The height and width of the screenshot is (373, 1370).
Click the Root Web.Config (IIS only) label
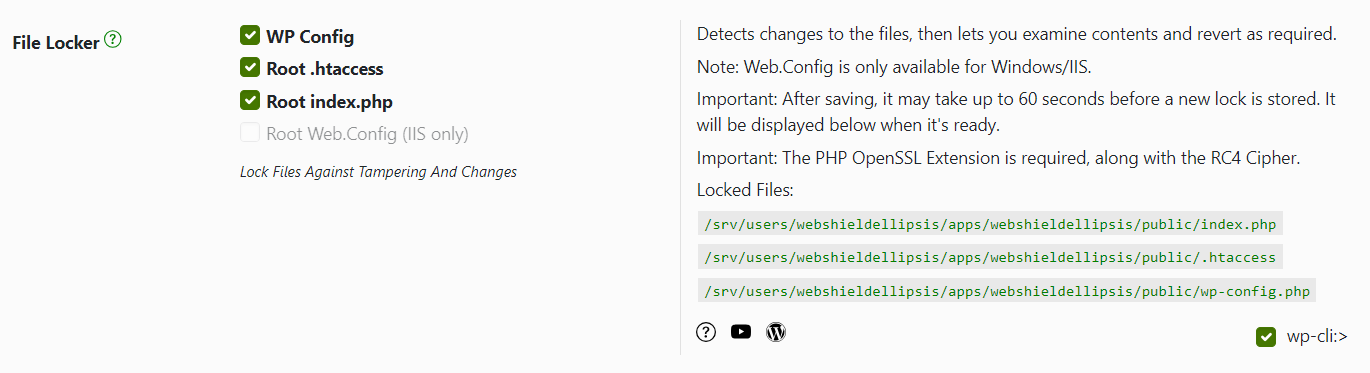pos(367,134)
